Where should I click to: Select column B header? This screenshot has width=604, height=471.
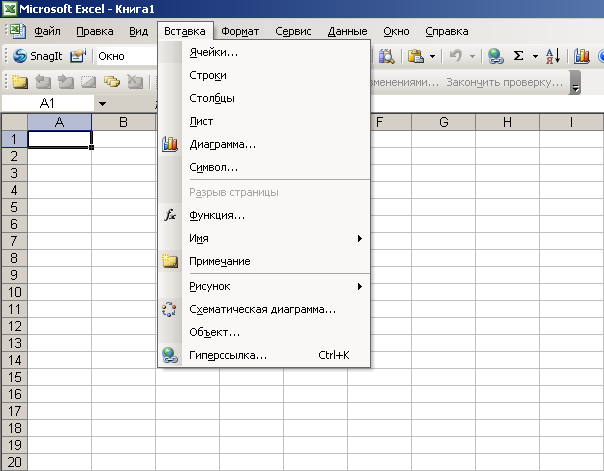pos(123,122)
